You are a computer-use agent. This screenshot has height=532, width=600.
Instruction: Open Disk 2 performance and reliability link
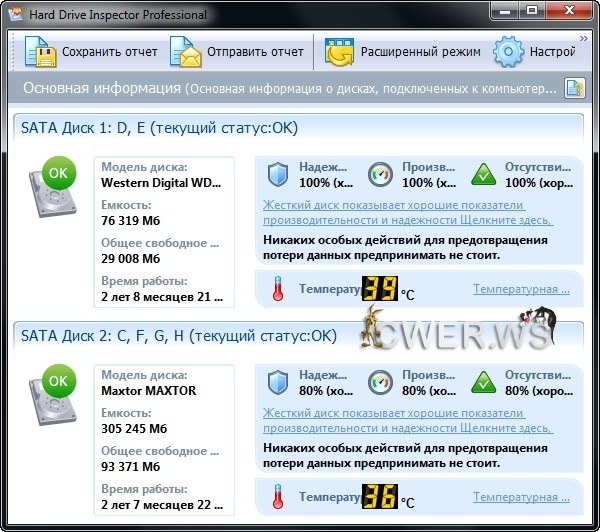tap(408, 420)
